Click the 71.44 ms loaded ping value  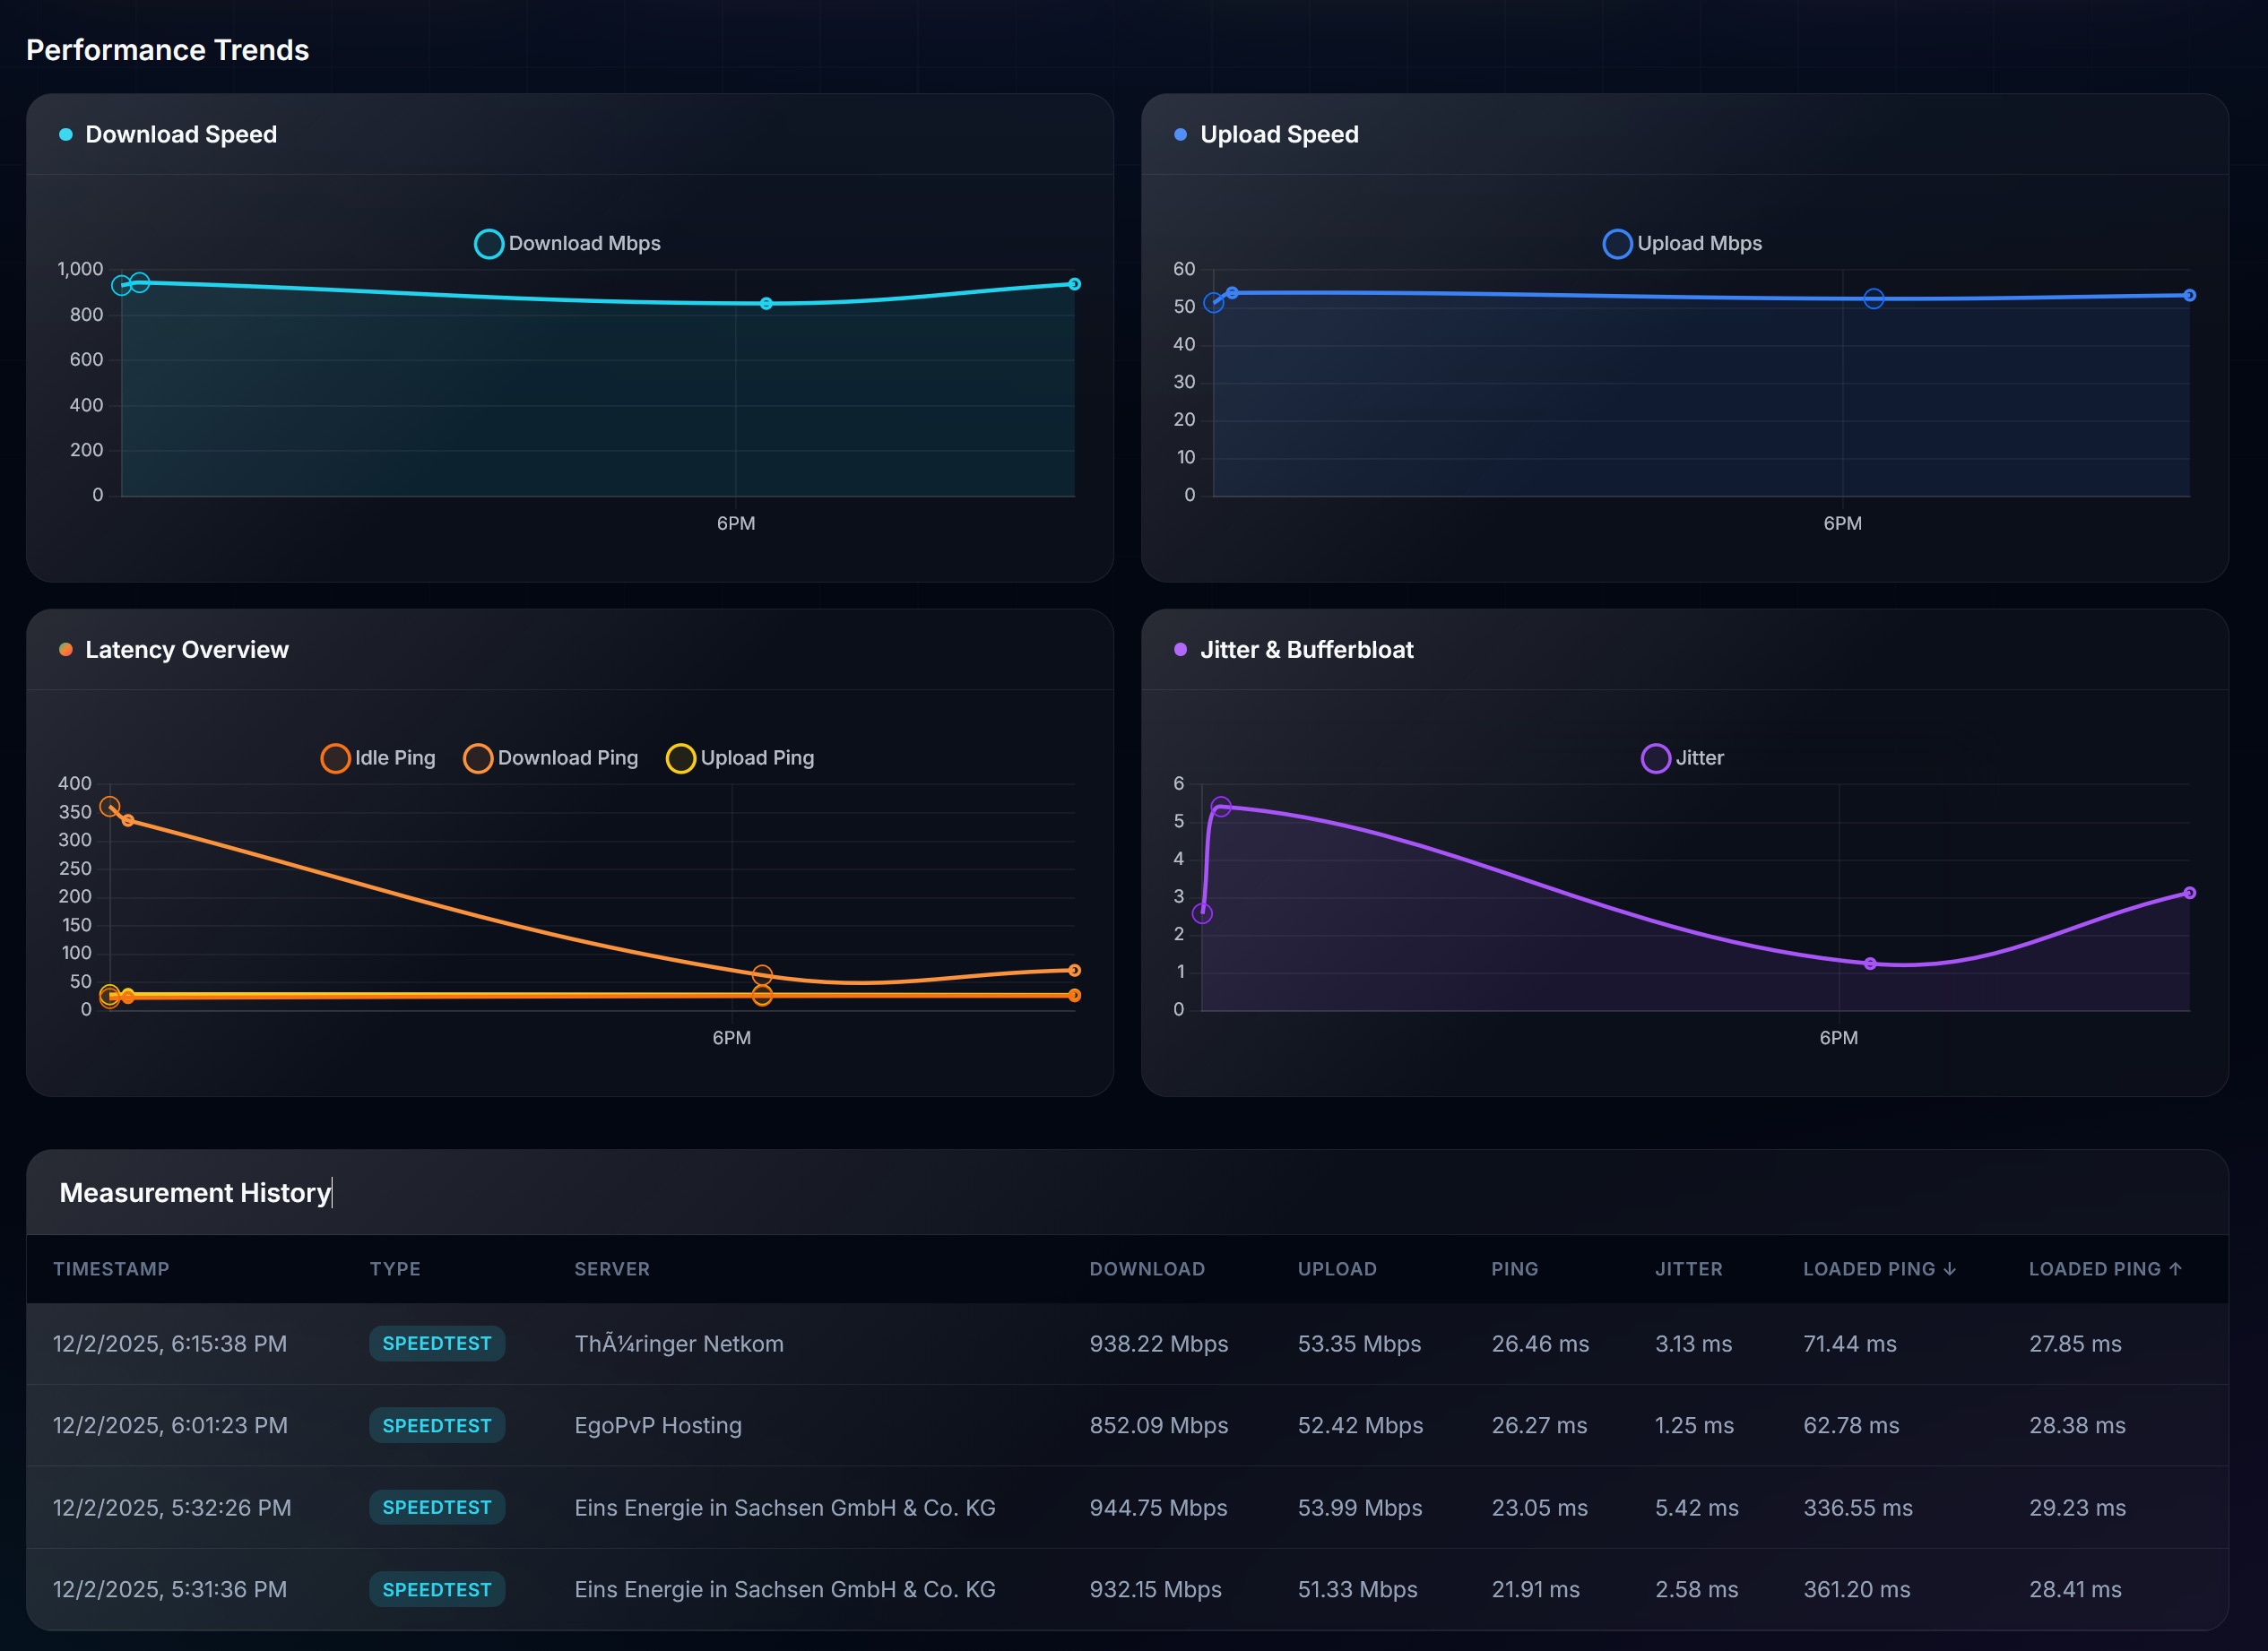[1850, 1344]
